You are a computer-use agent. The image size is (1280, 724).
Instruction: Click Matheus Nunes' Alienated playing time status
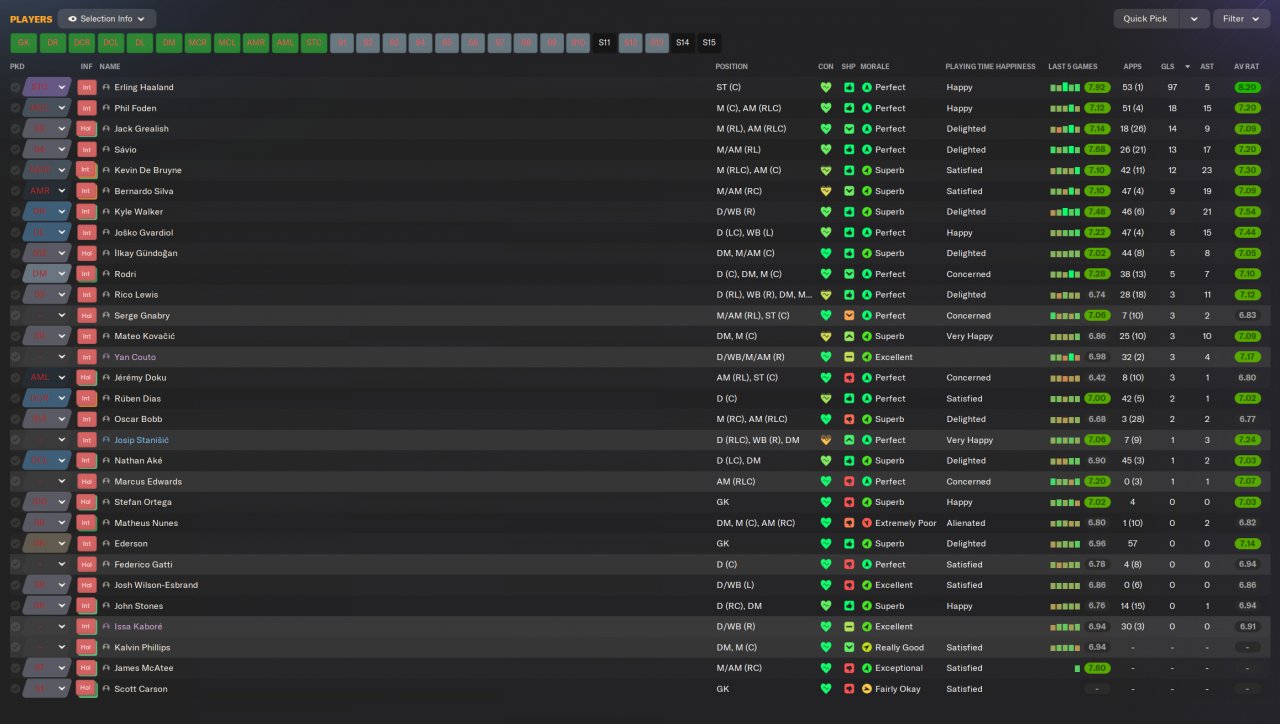point(966,523)
